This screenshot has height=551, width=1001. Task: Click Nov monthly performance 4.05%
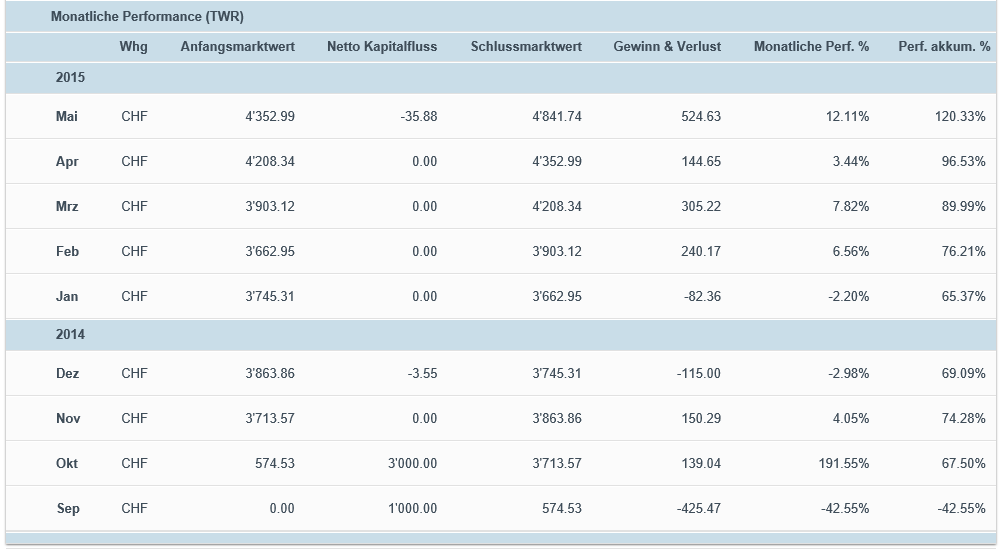coord(850,418)
